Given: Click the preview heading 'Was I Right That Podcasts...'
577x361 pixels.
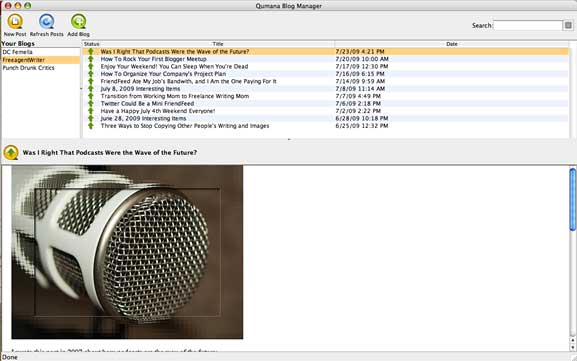Looking at the screenshot, I should pos(110,152).
